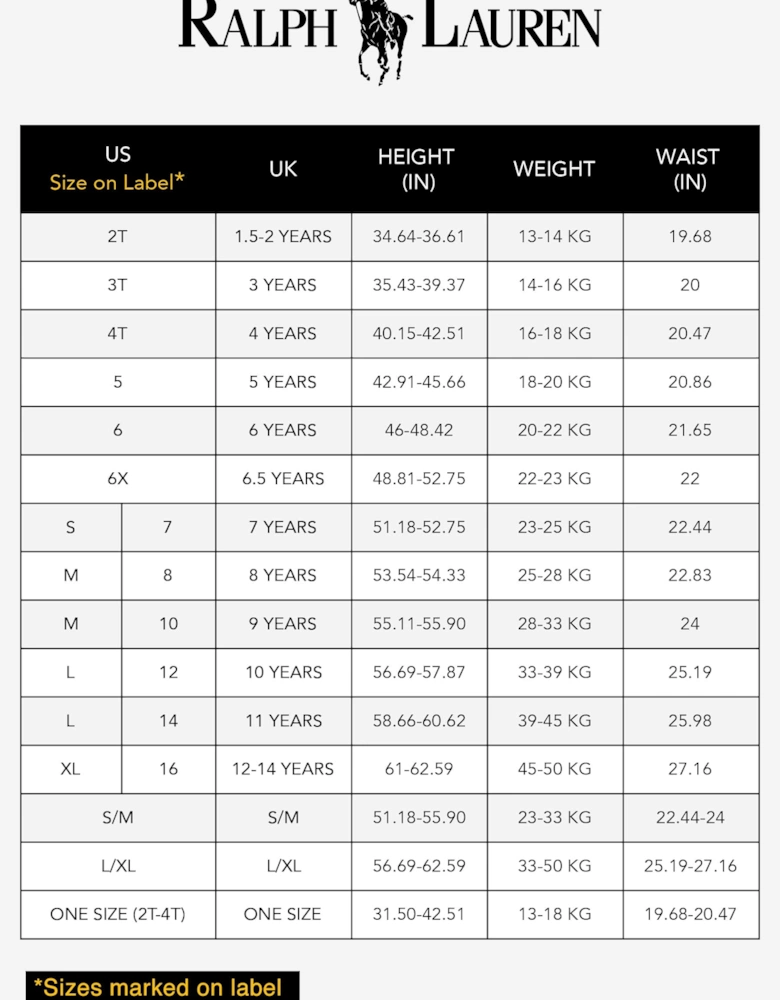
Task: Select the 6X size row label
Action: pyautogui.click(x=118, y=479)
